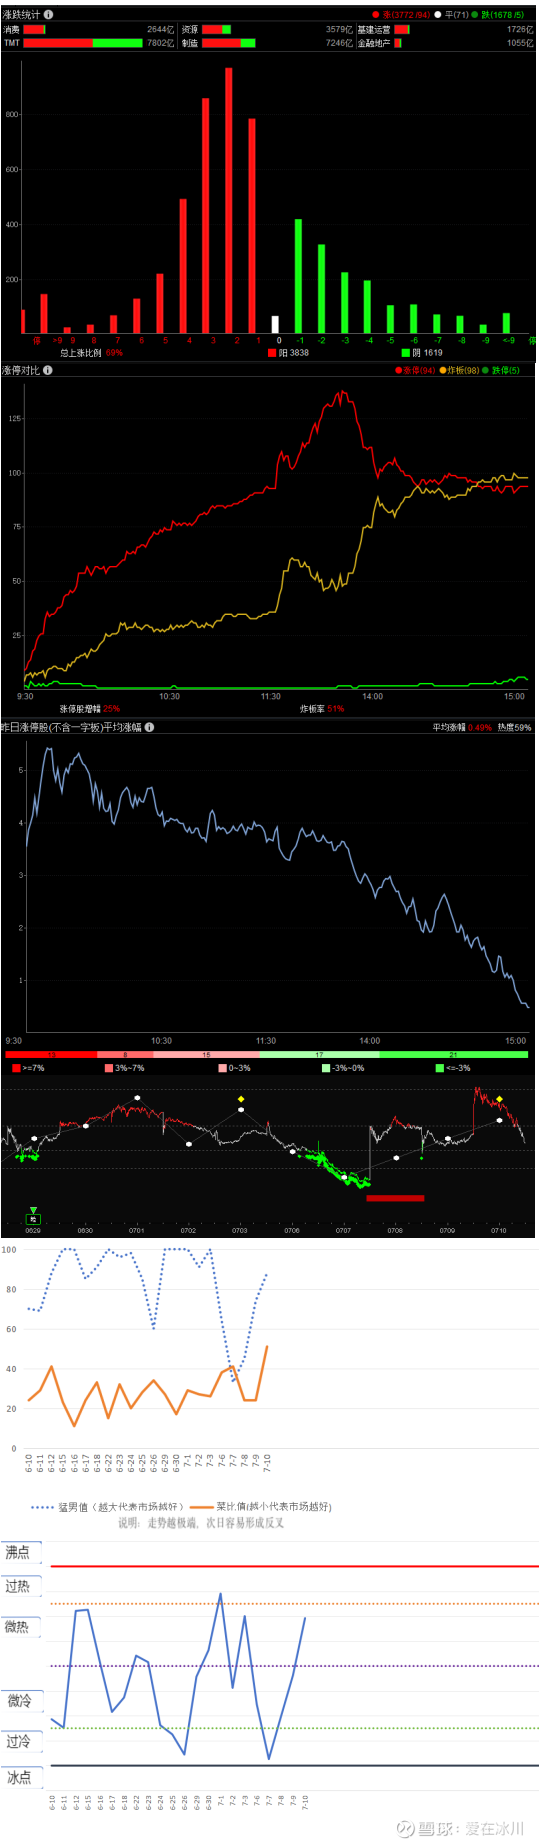The image size is (540, 1845).
Task: Click the yellow diamond marker near 0710
Action: (499, 1099)
